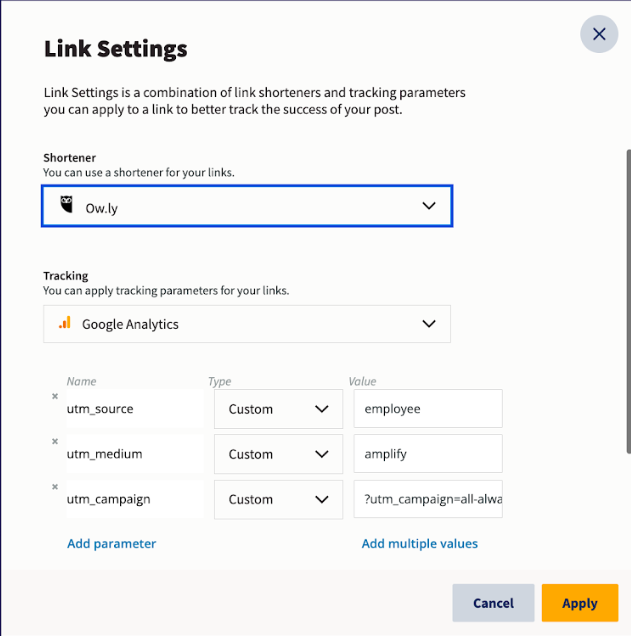Viewport: 631px width, 636px height.
Task: Delete the utm_campaign parameter row
Action: point(55,486)
